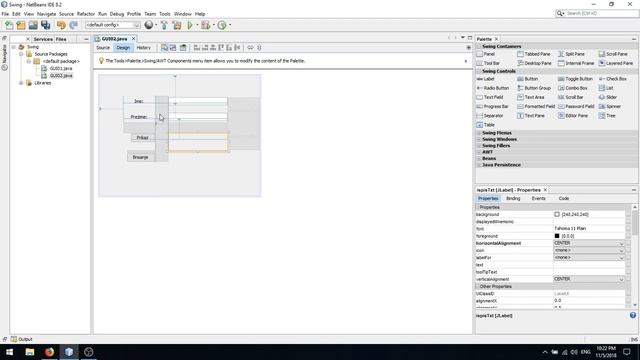Click the globe browser icon in toolbar

tap(149, 25)
